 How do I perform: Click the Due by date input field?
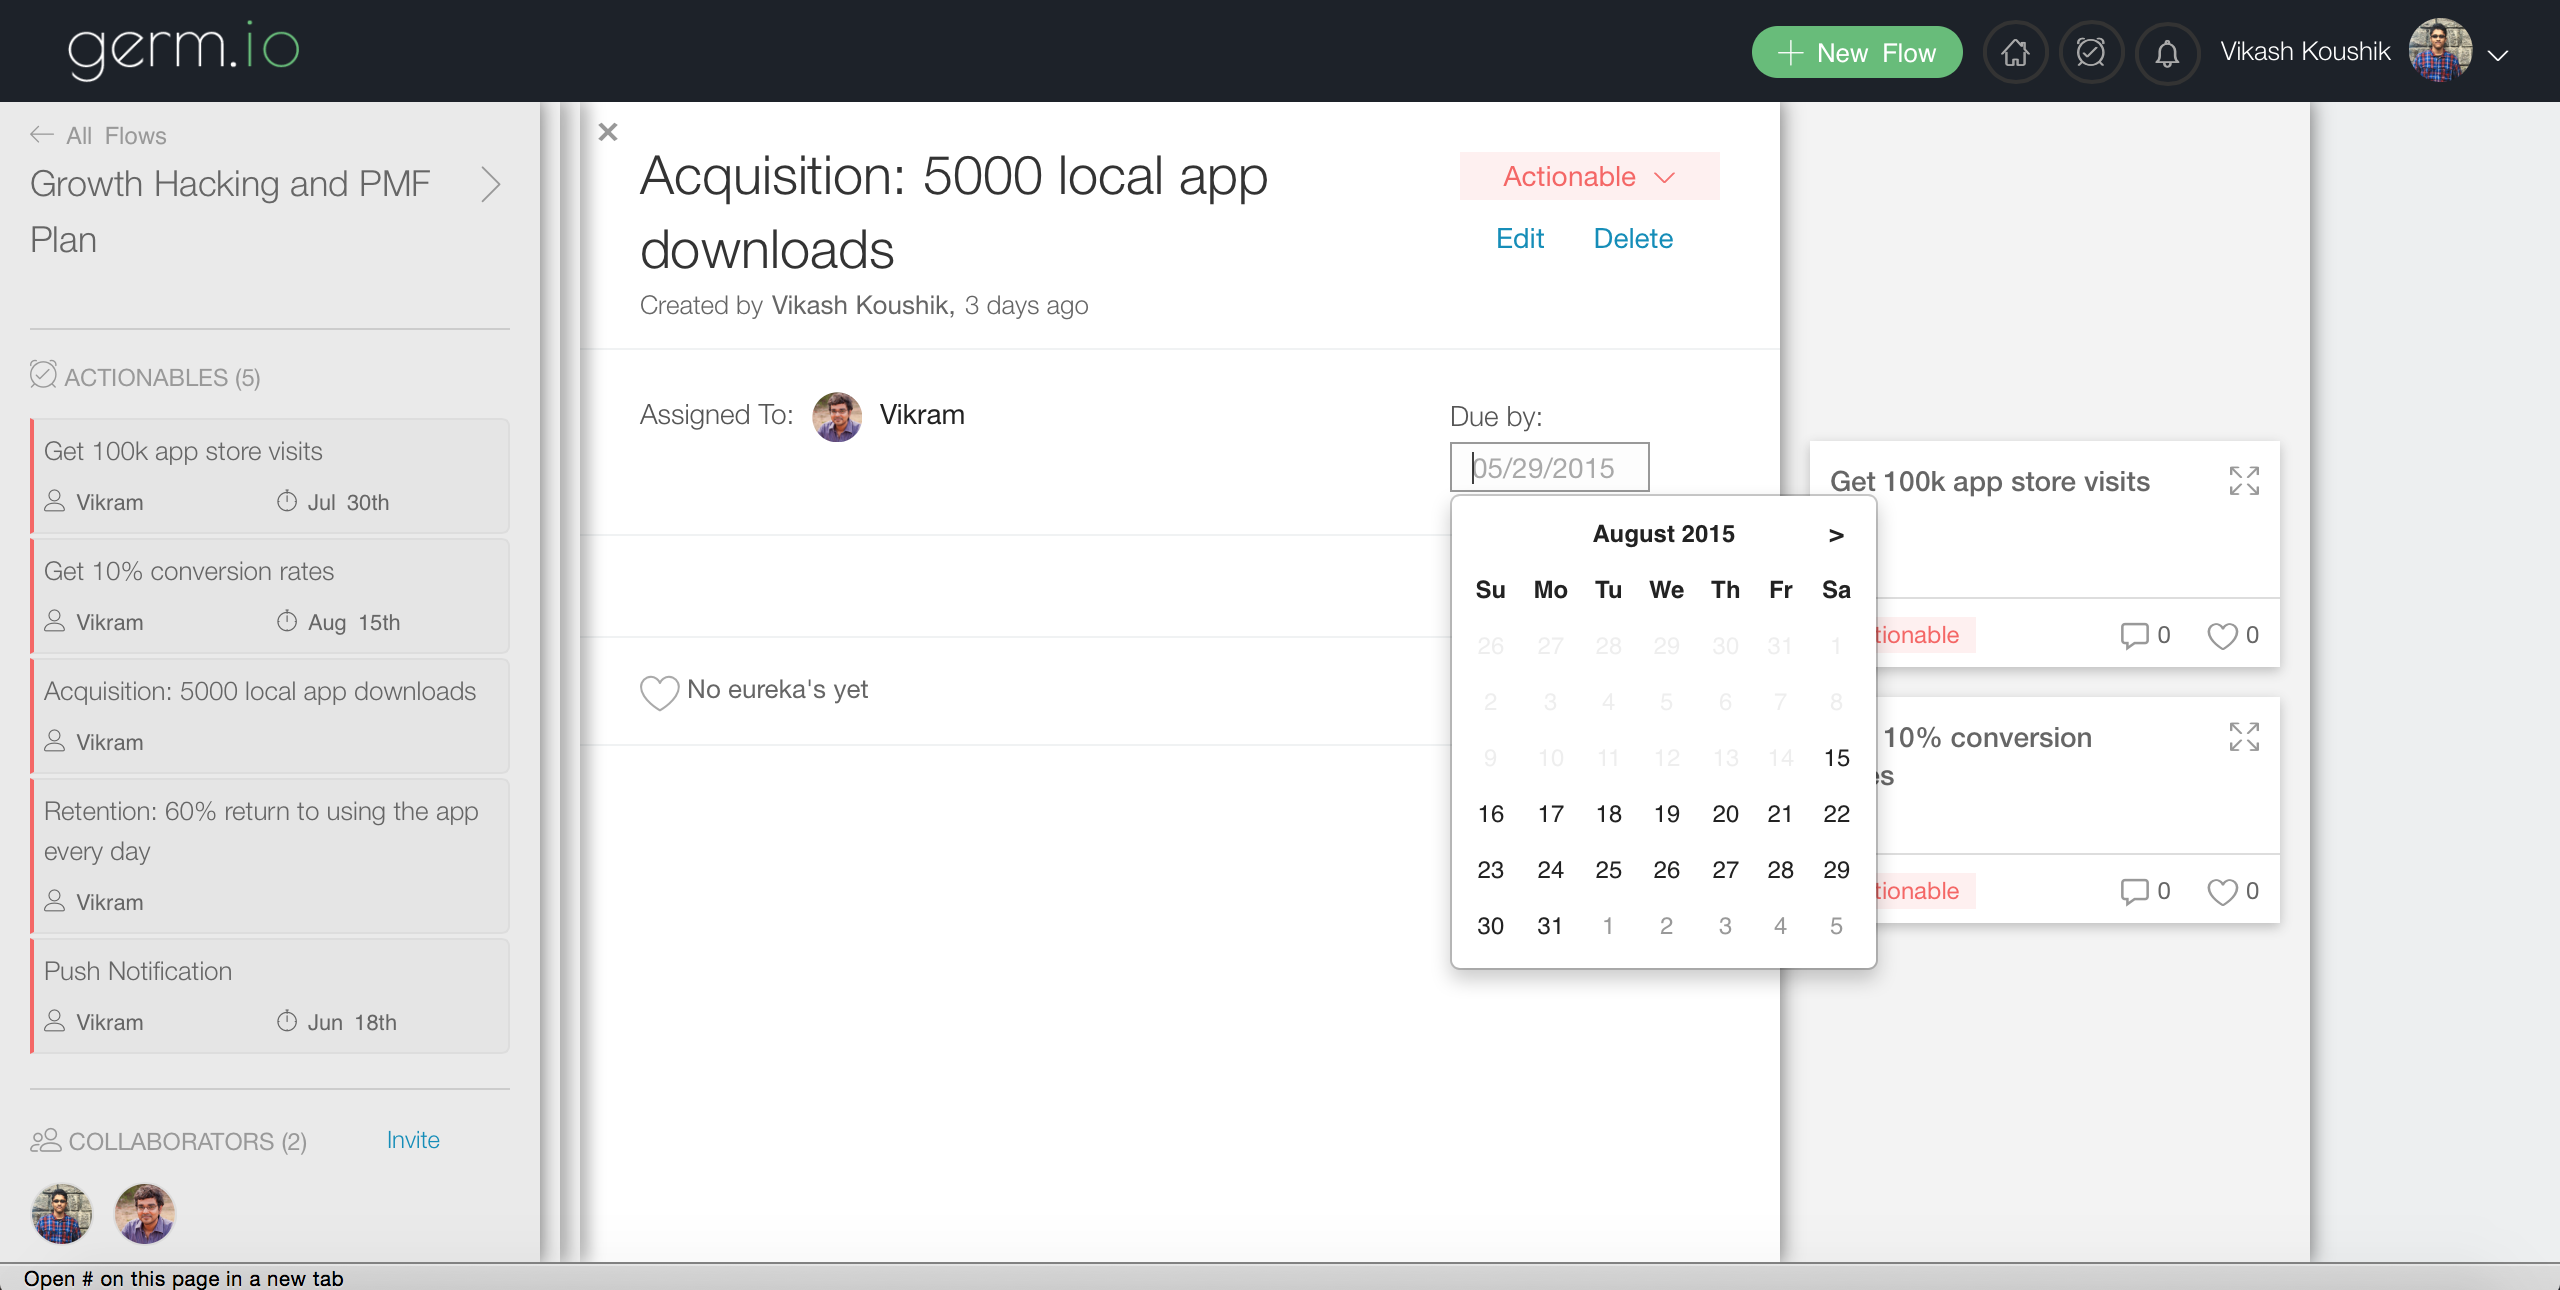pyautogui.click(x=1549, y=467)
